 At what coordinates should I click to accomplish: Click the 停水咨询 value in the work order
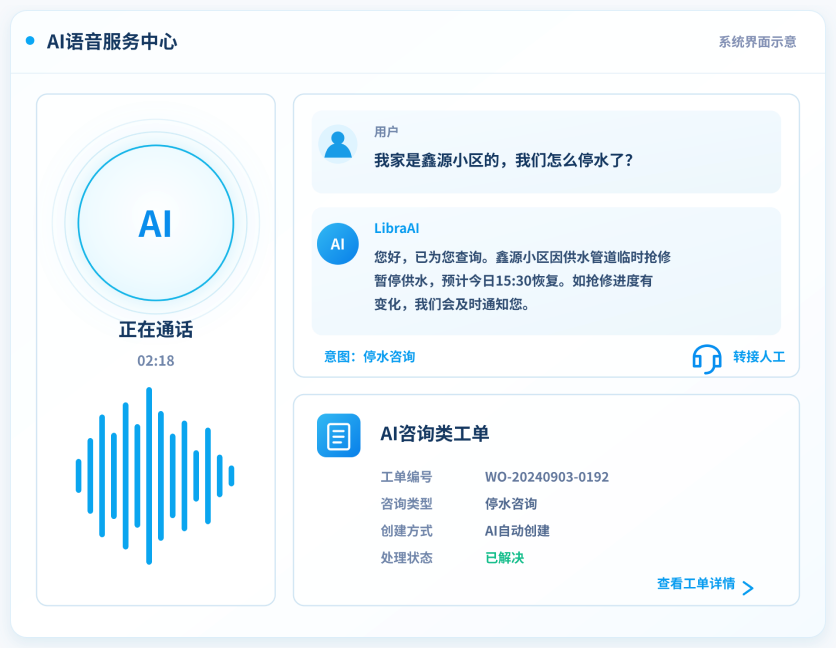[x=511, y=503]
